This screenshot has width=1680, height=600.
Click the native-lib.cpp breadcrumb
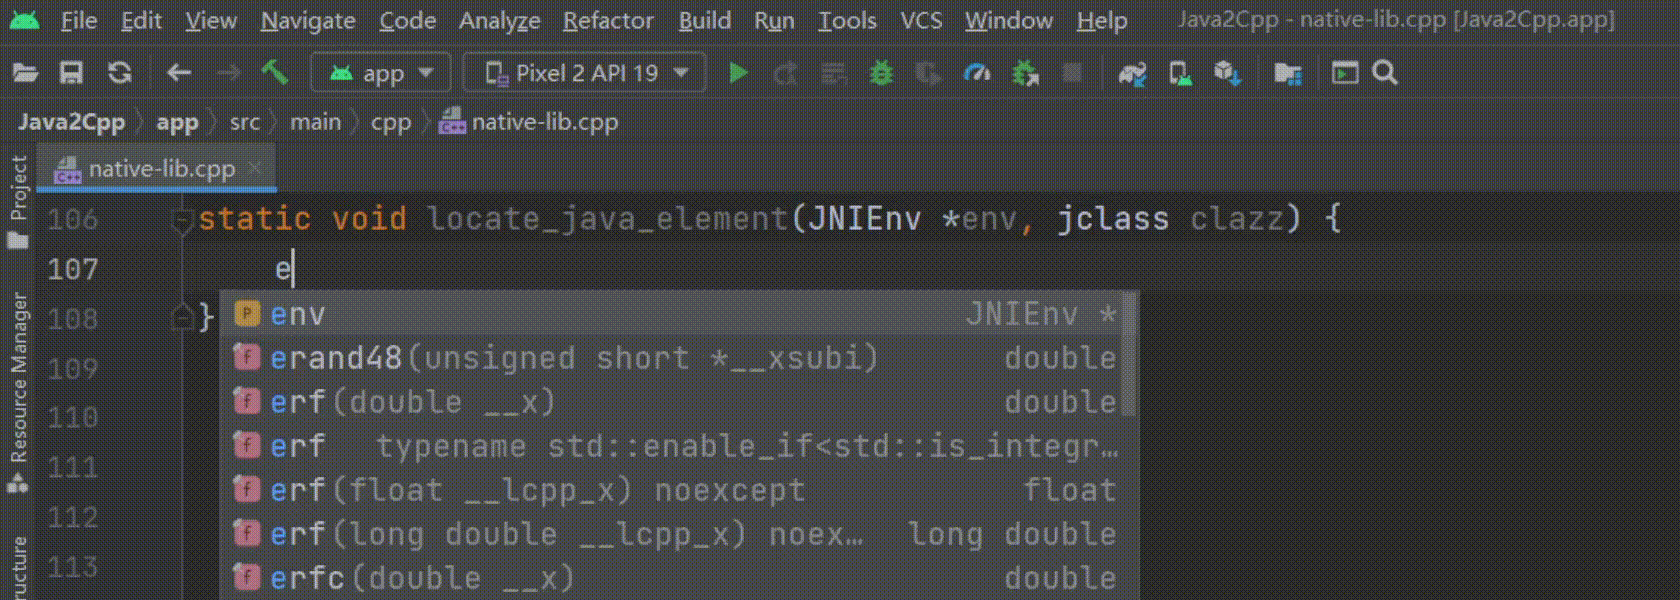529,122
